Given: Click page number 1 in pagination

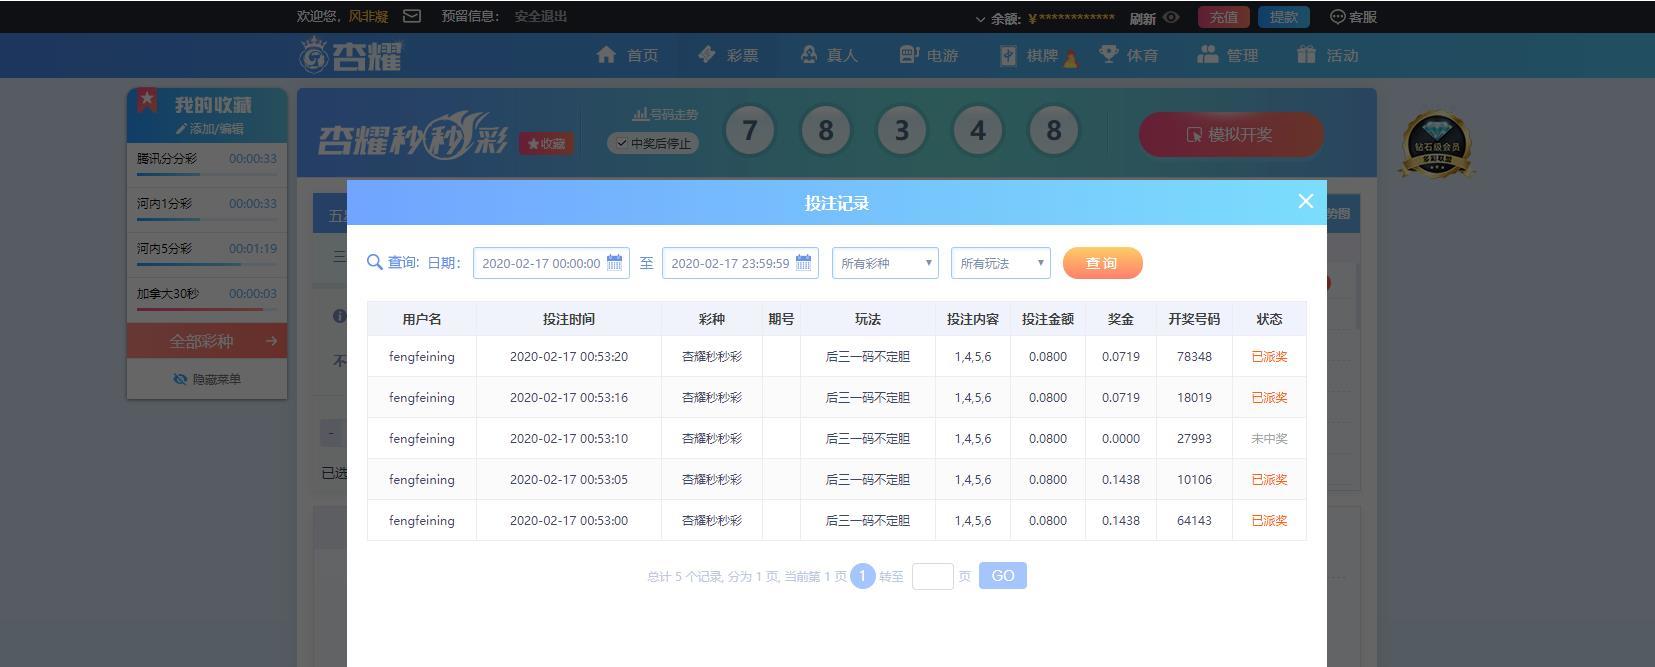Looking at the screenshot, I should 862,576.
